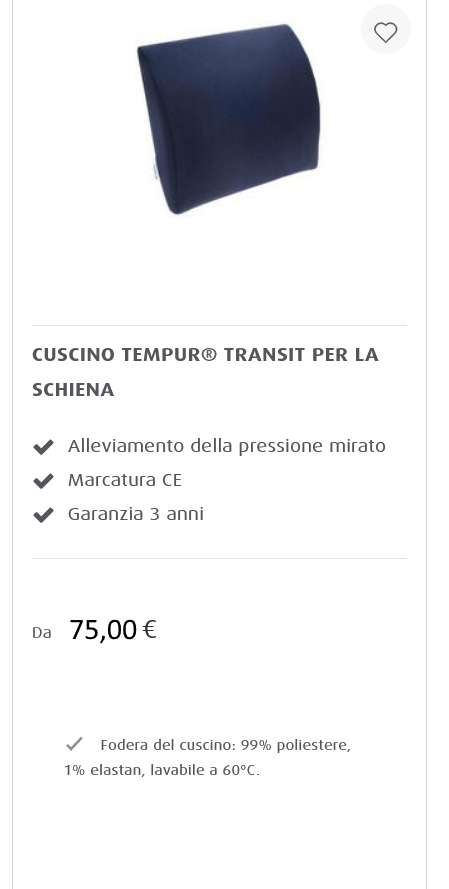
Task: Click the Fodera del cuscino: 99% poliestere line
Action: click(x=226, y=745)
